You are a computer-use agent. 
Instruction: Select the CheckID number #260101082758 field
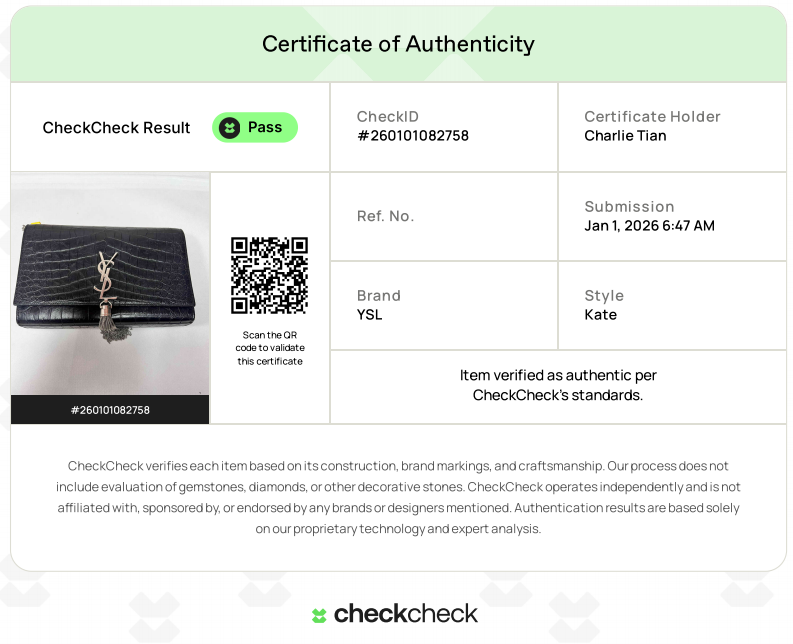pos(413,136)
